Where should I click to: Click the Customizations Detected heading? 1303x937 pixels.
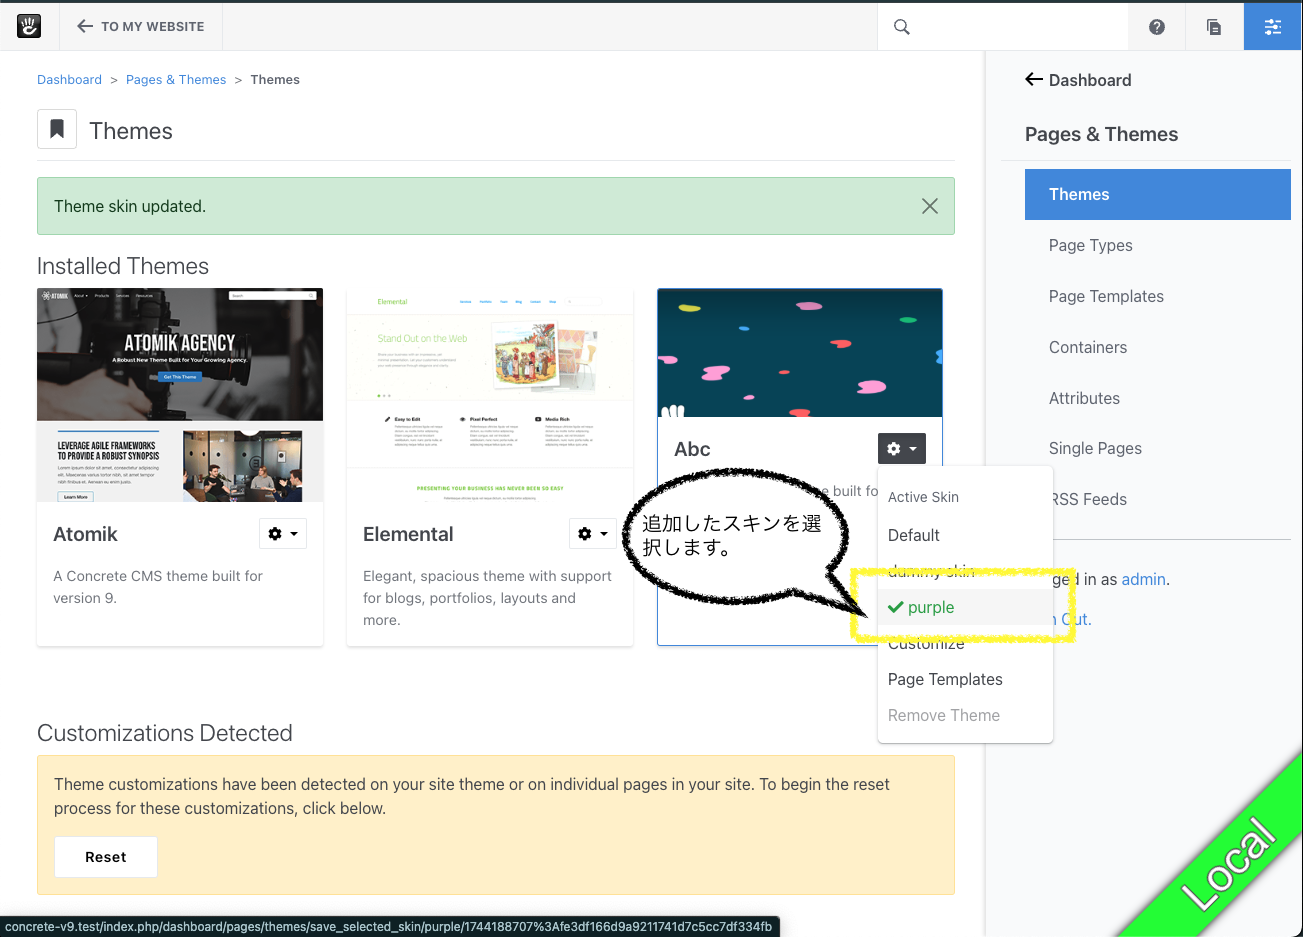(x=165, y=733)
